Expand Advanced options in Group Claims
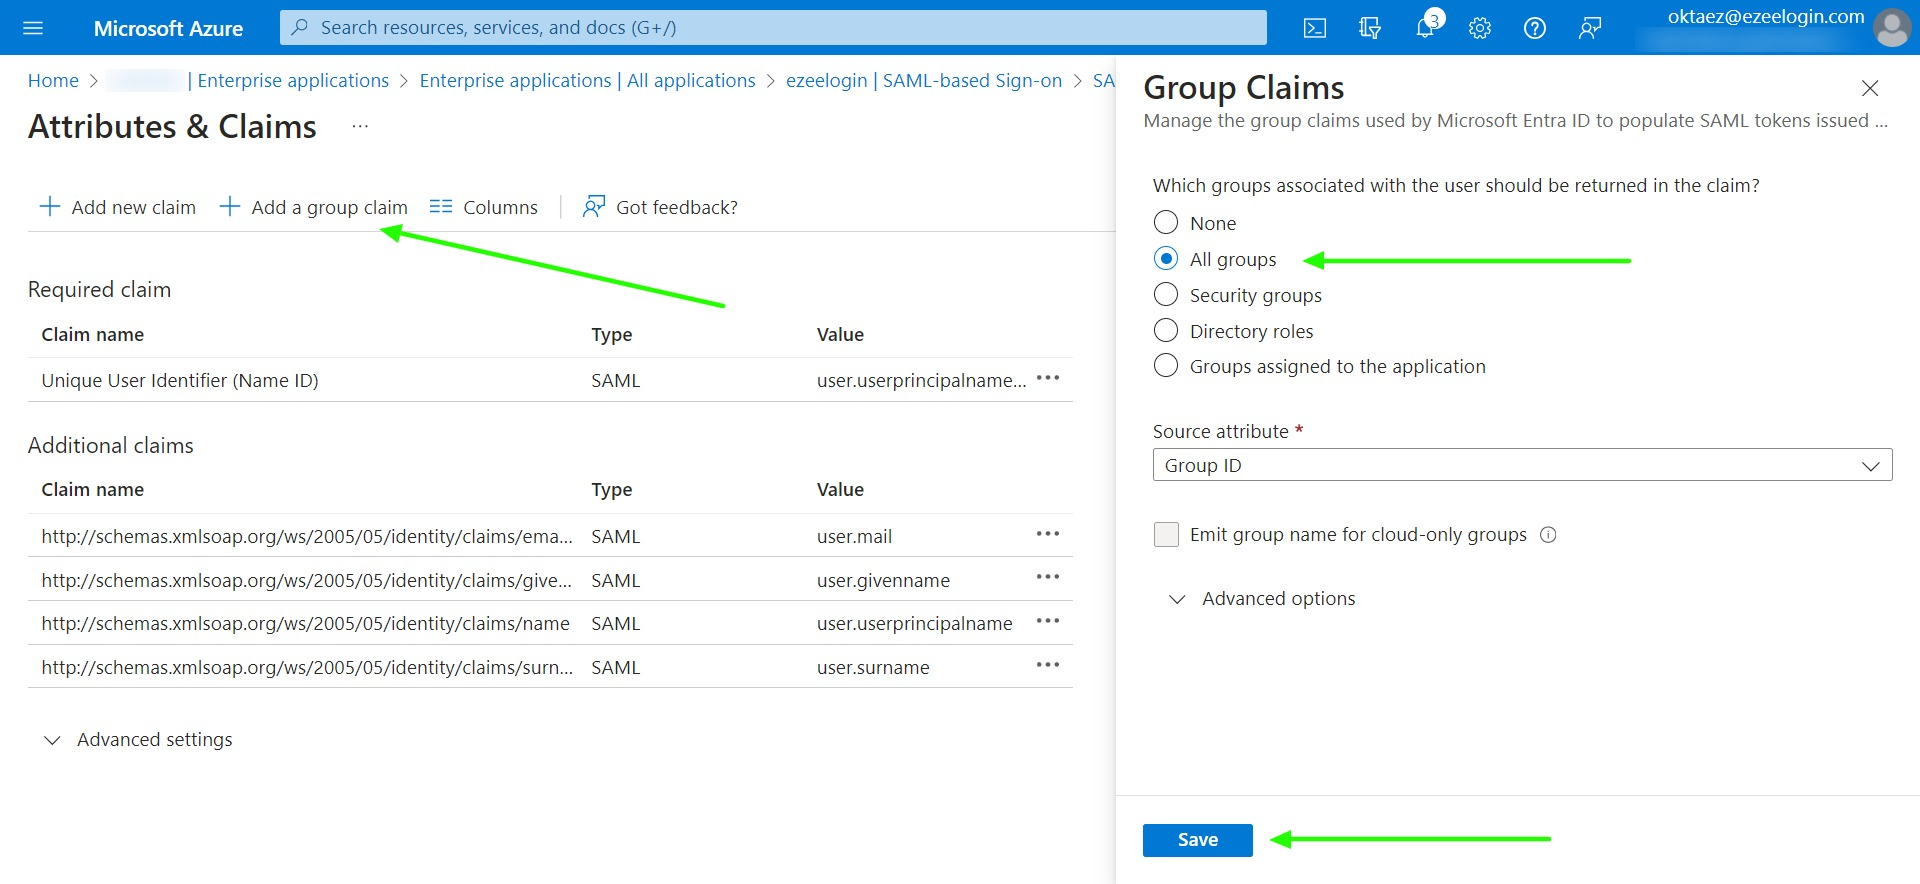 (1263, 599)
